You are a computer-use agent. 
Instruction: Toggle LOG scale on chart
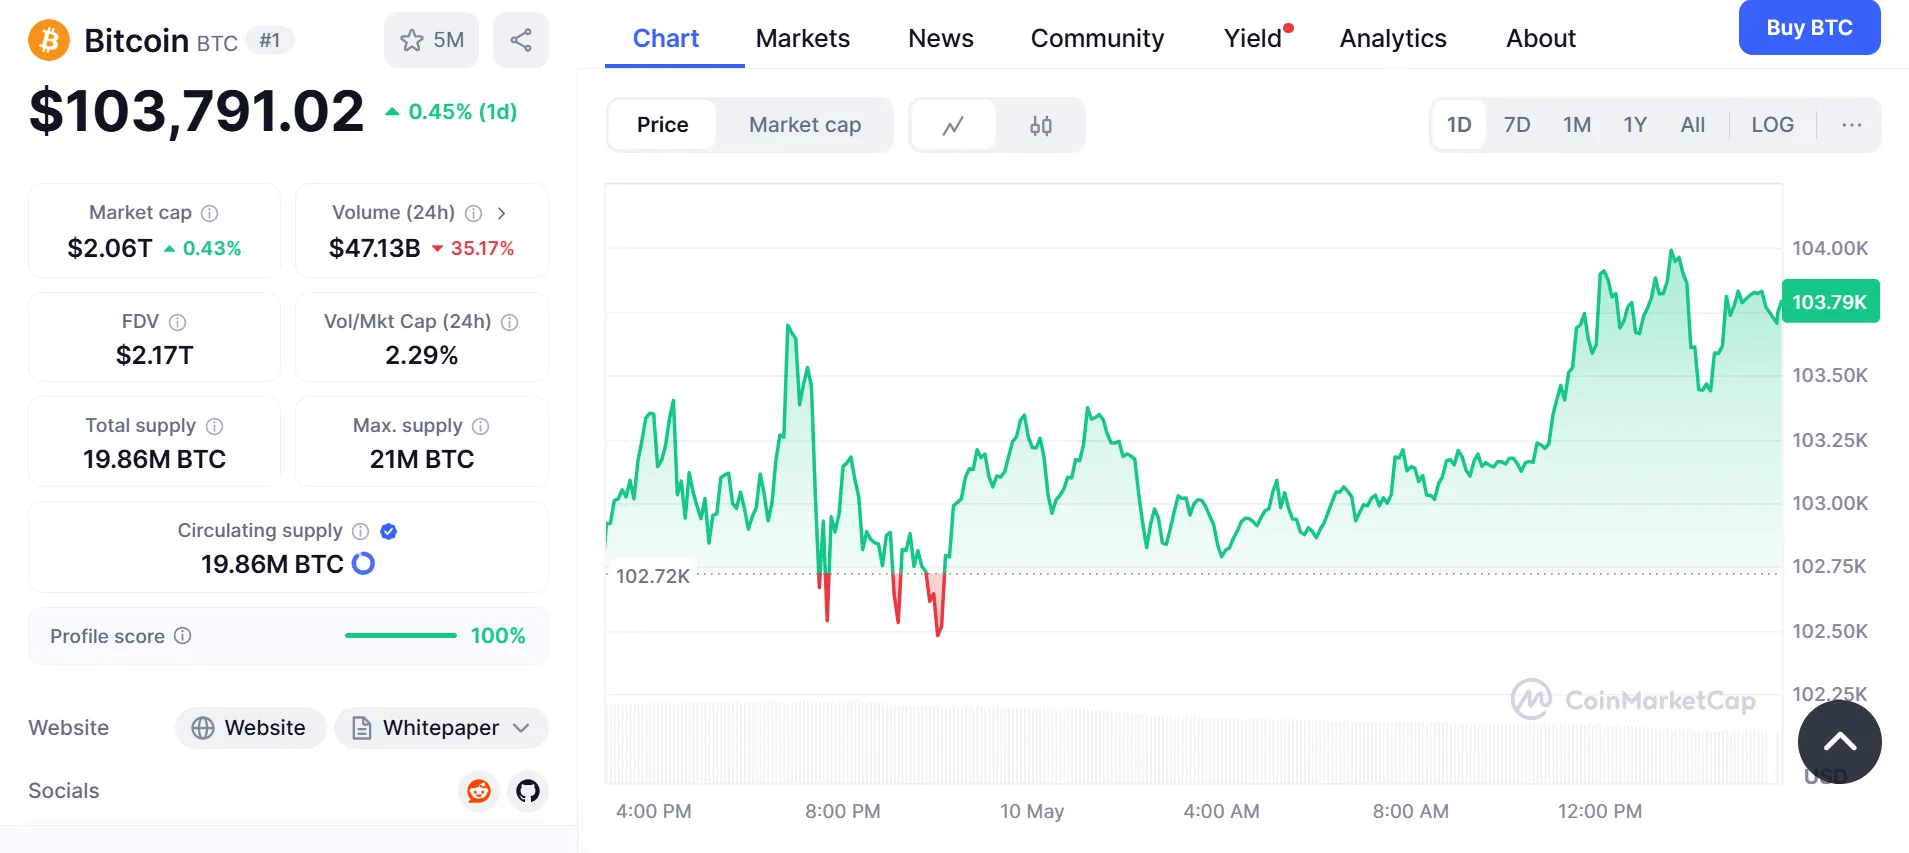(1772, 125)
